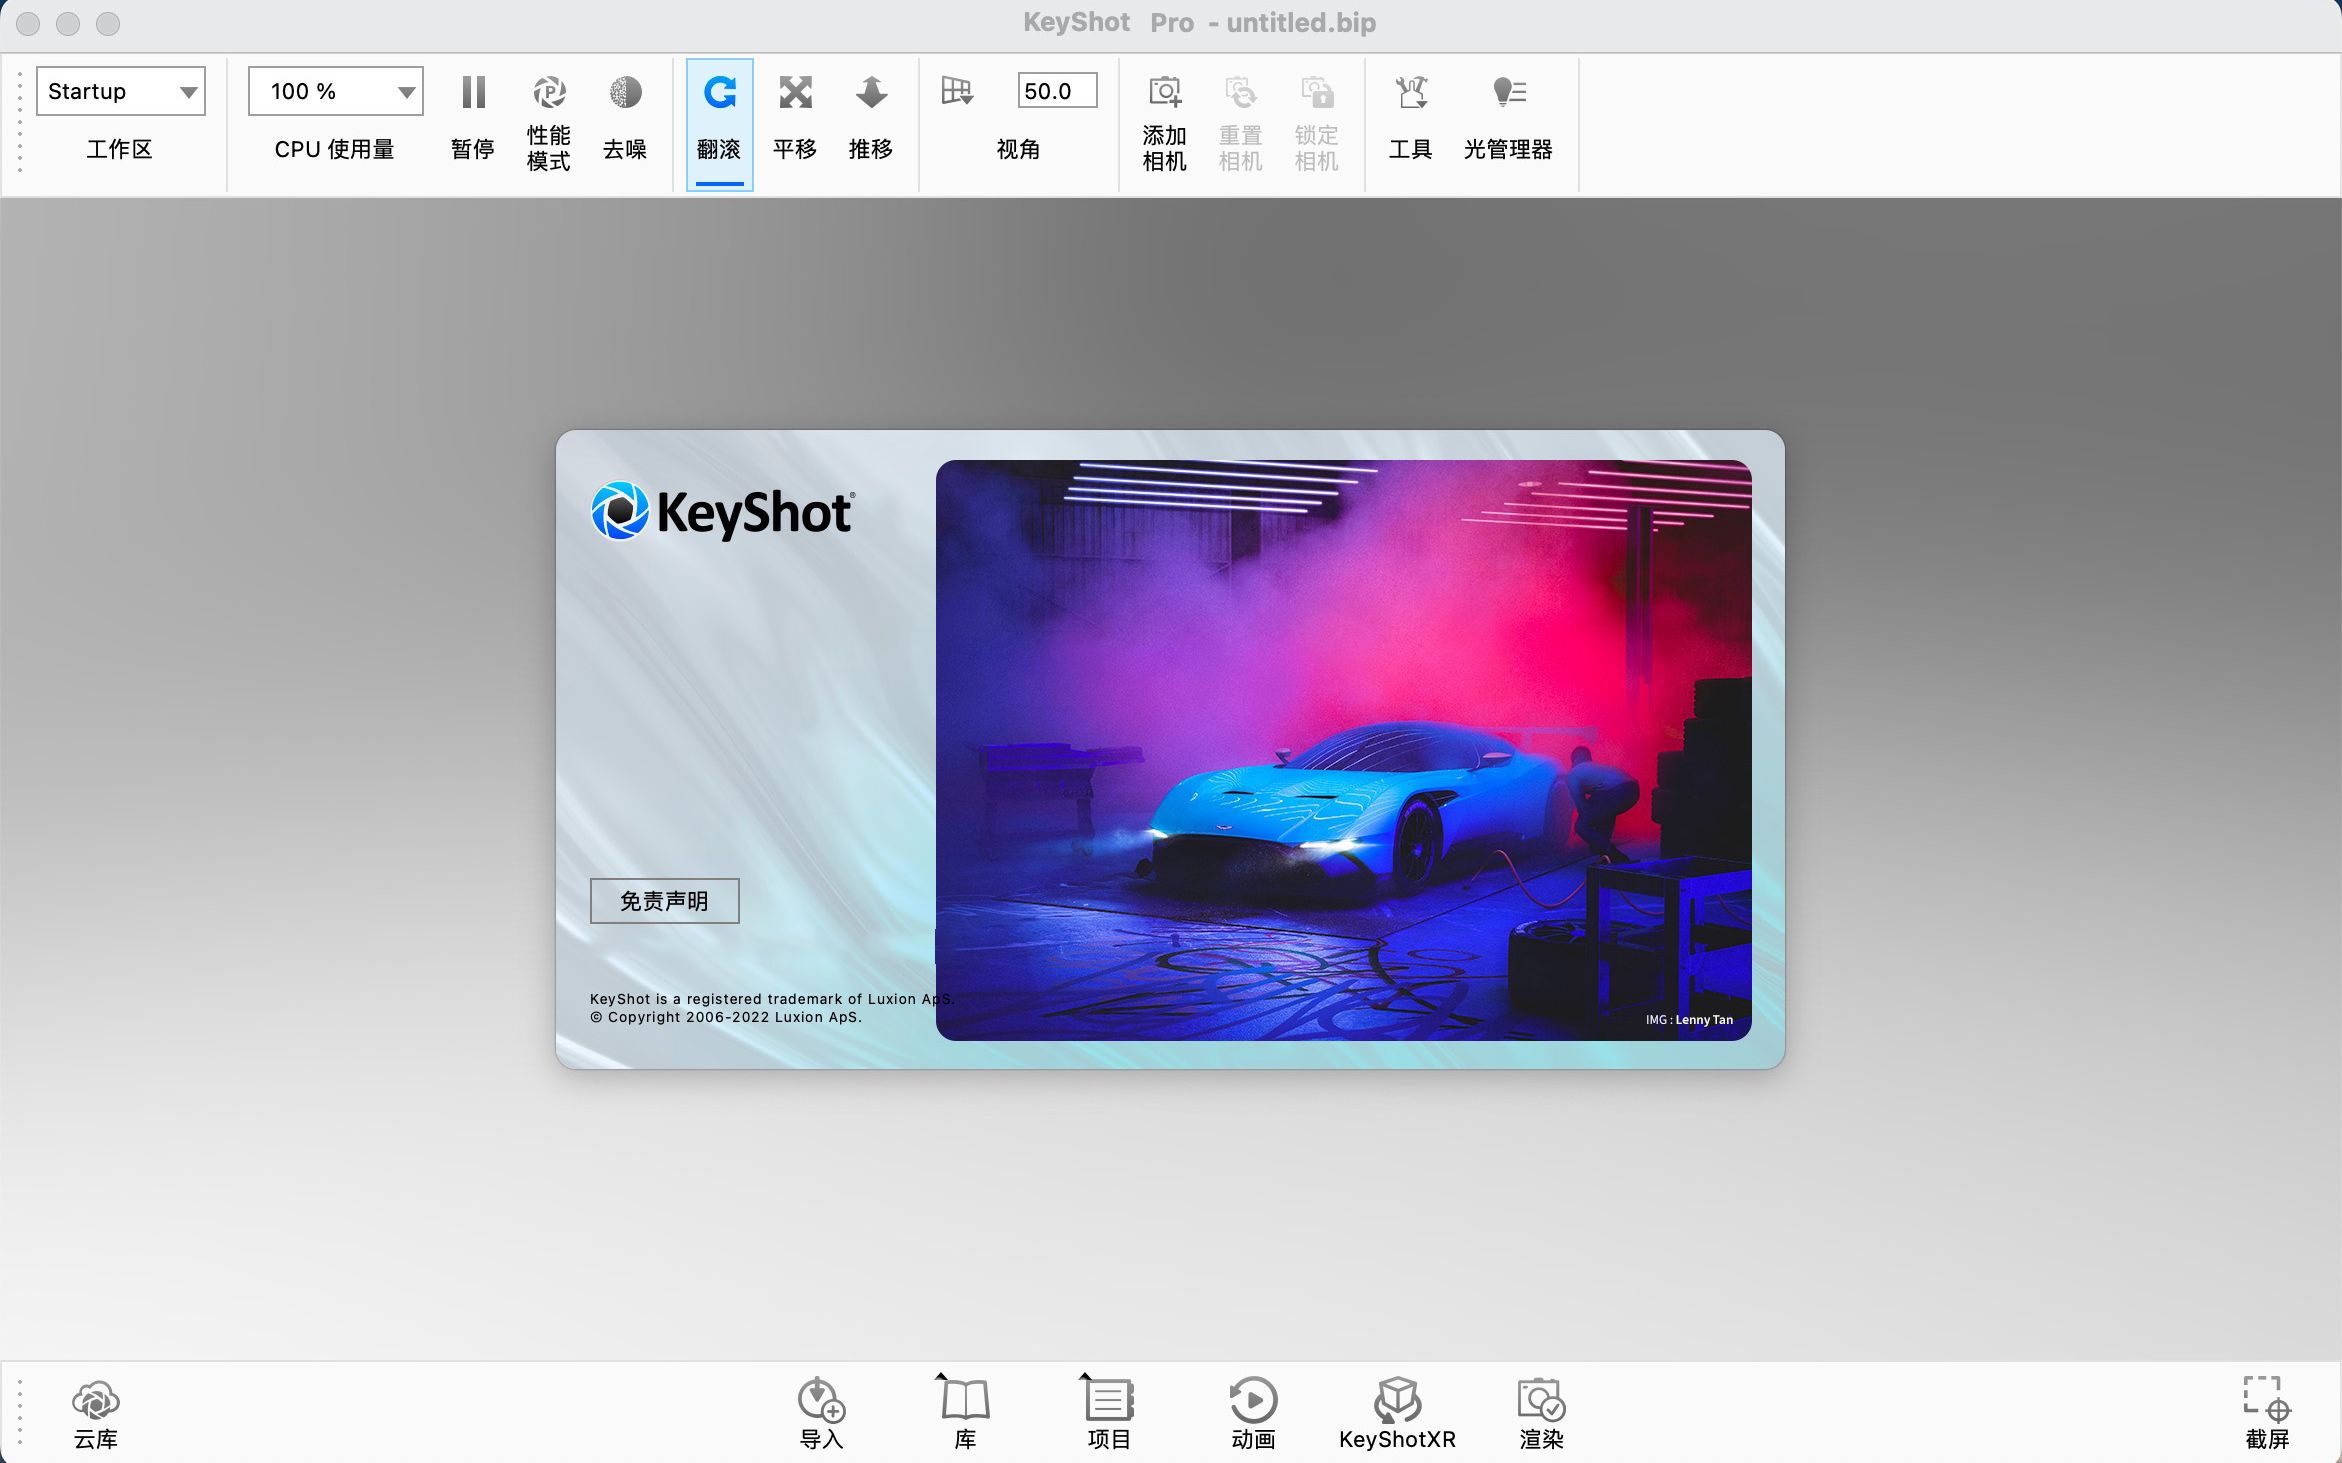Viewport: 2342px width, 1463px height.
Task: Click the field of view 50.0 input
Action: [1057, 91]
